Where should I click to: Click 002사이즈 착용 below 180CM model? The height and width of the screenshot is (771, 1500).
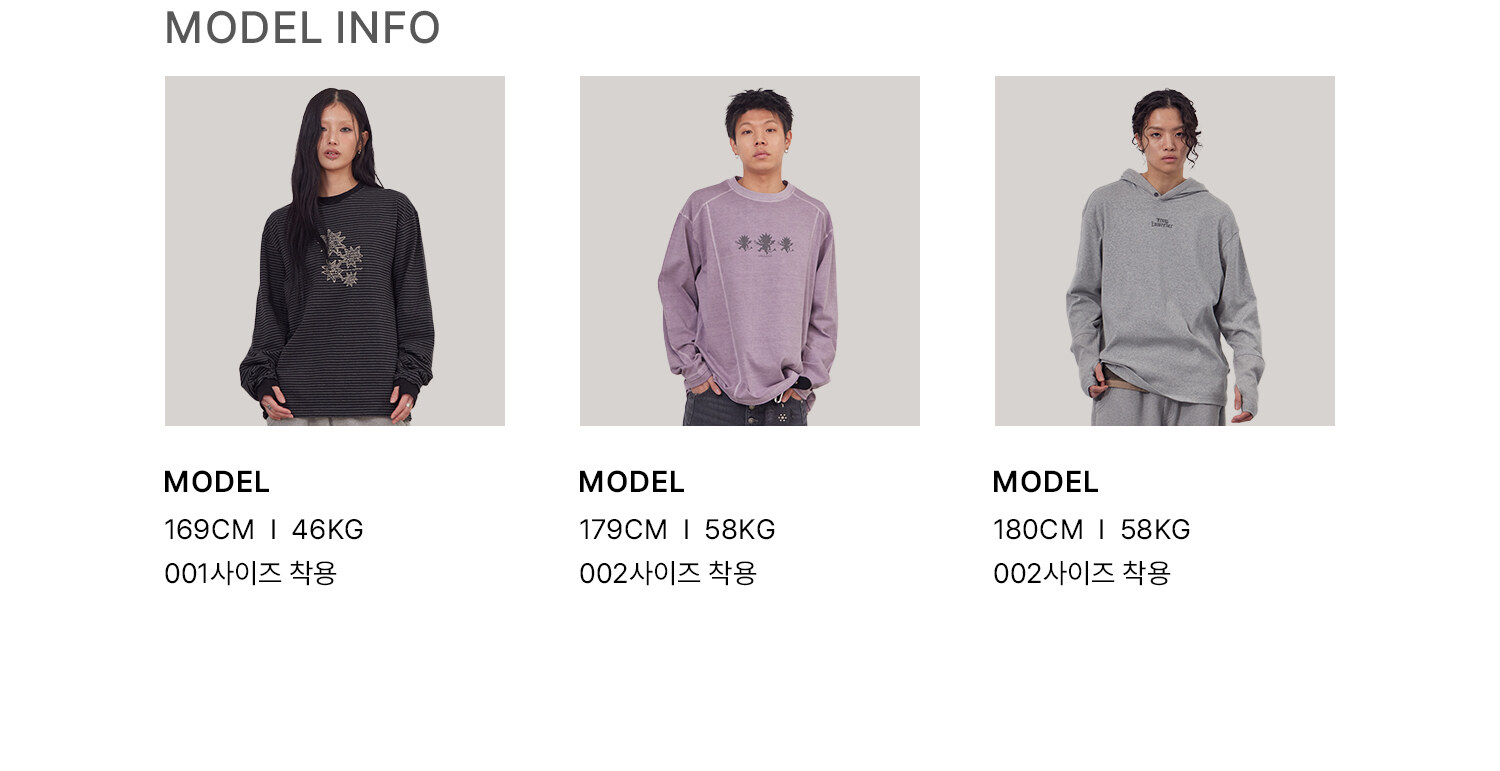1082,574
